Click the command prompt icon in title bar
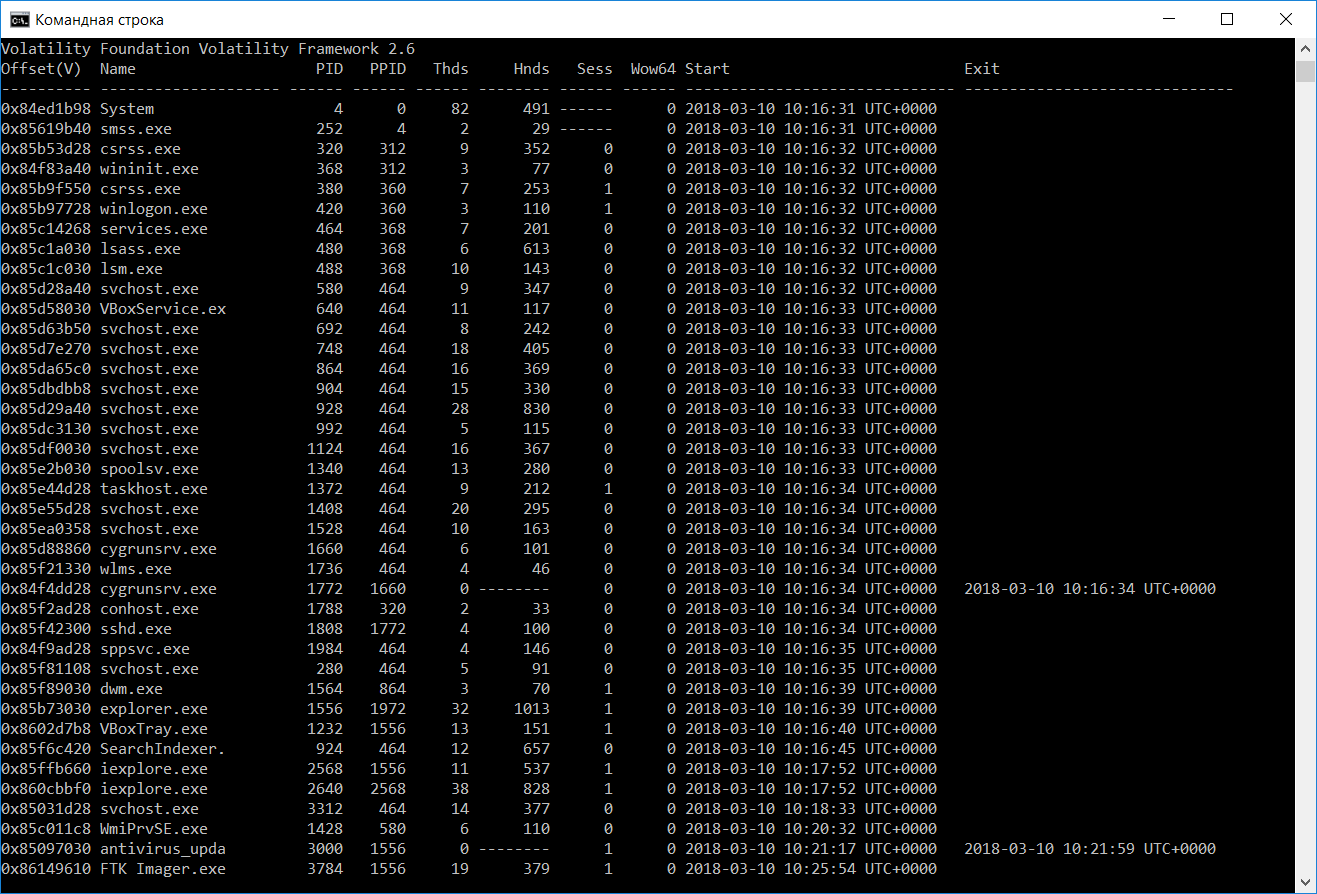 coord(19,19)
